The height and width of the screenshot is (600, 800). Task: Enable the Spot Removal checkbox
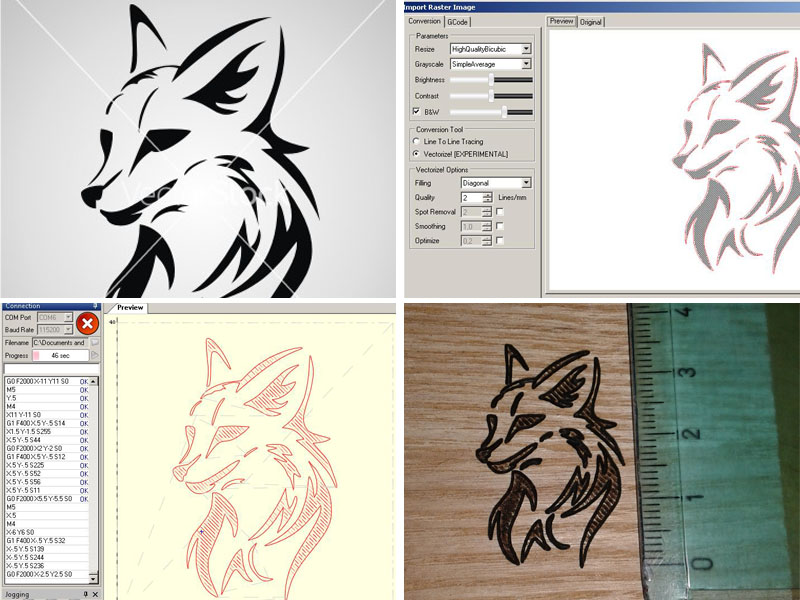pos(498,213)
